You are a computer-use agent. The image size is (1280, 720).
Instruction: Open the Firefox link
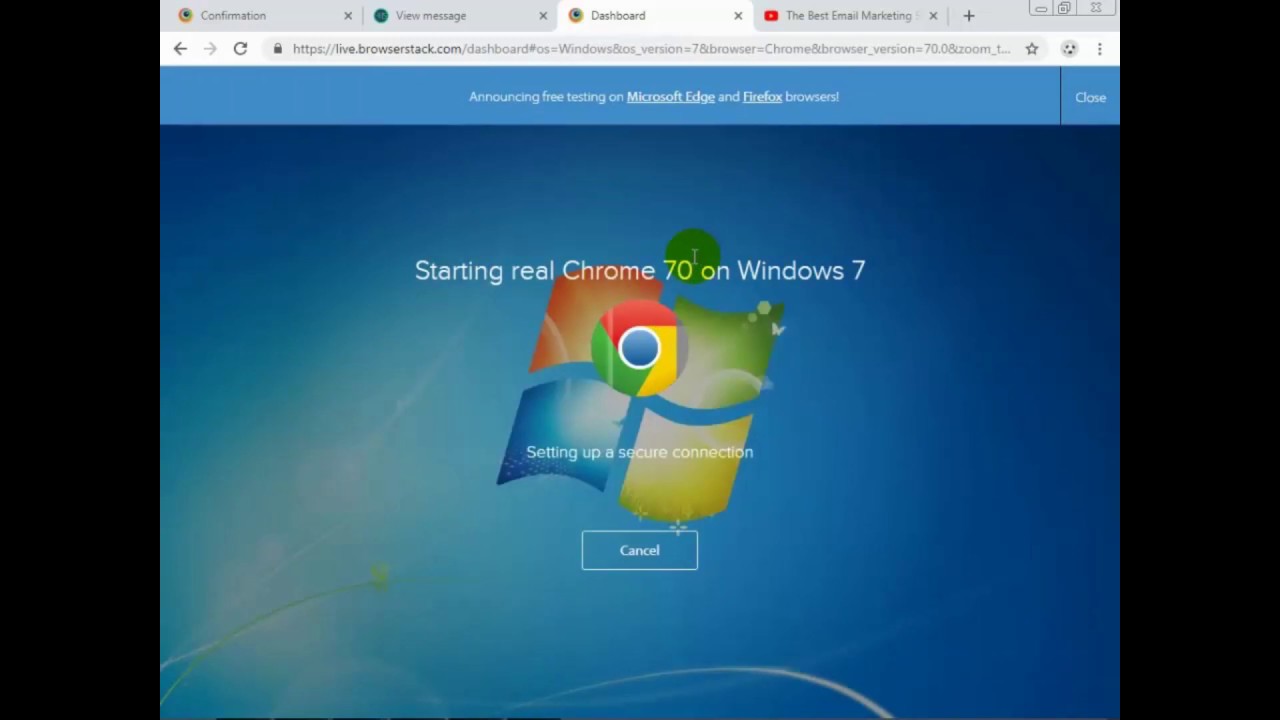pos(762,97)
